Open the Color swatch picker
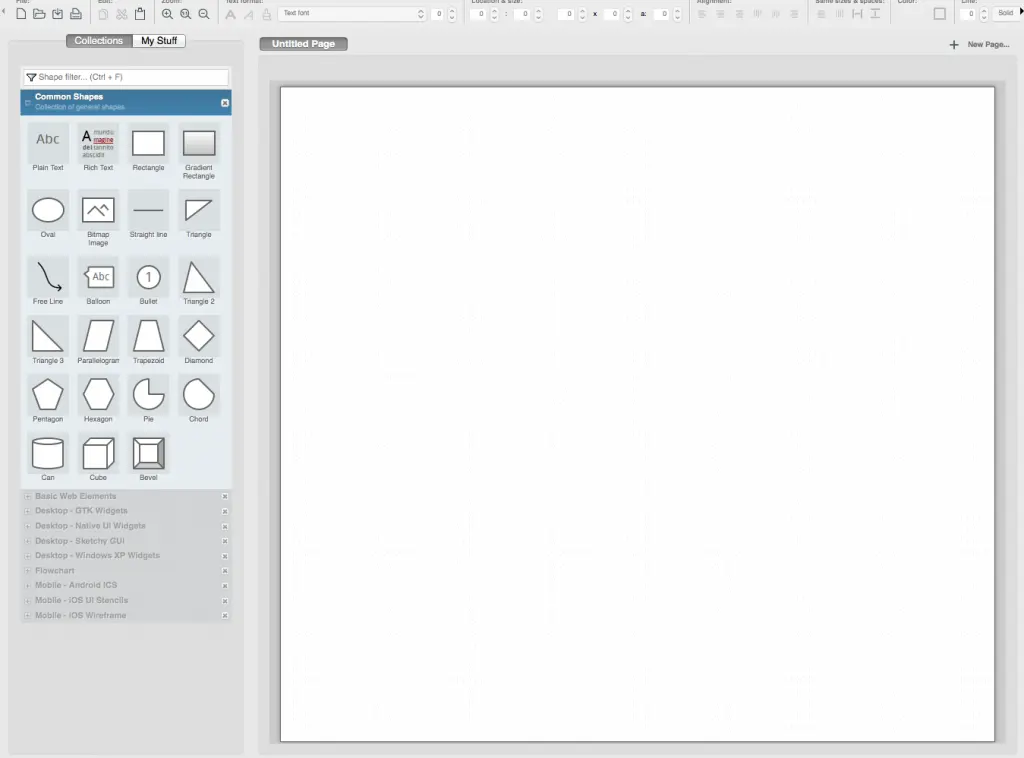This screenshot has height=758, width=1024. 939,14
